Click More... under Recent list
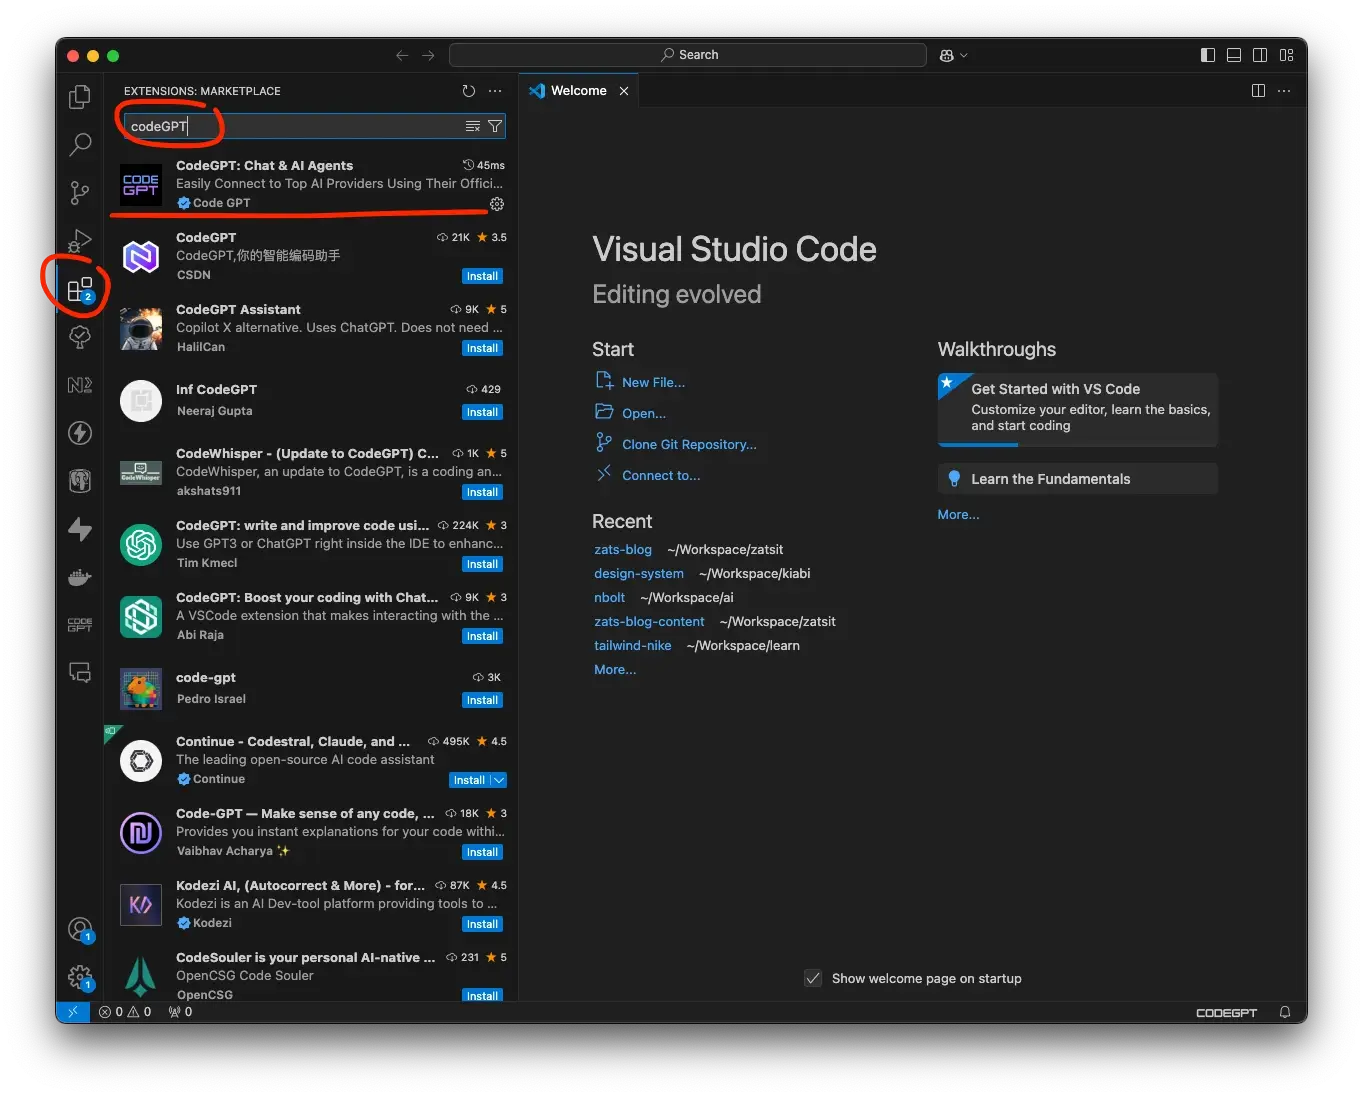Image resolution: width=1363 pixels, height=1097 pixels. click(x=615, y=669)
